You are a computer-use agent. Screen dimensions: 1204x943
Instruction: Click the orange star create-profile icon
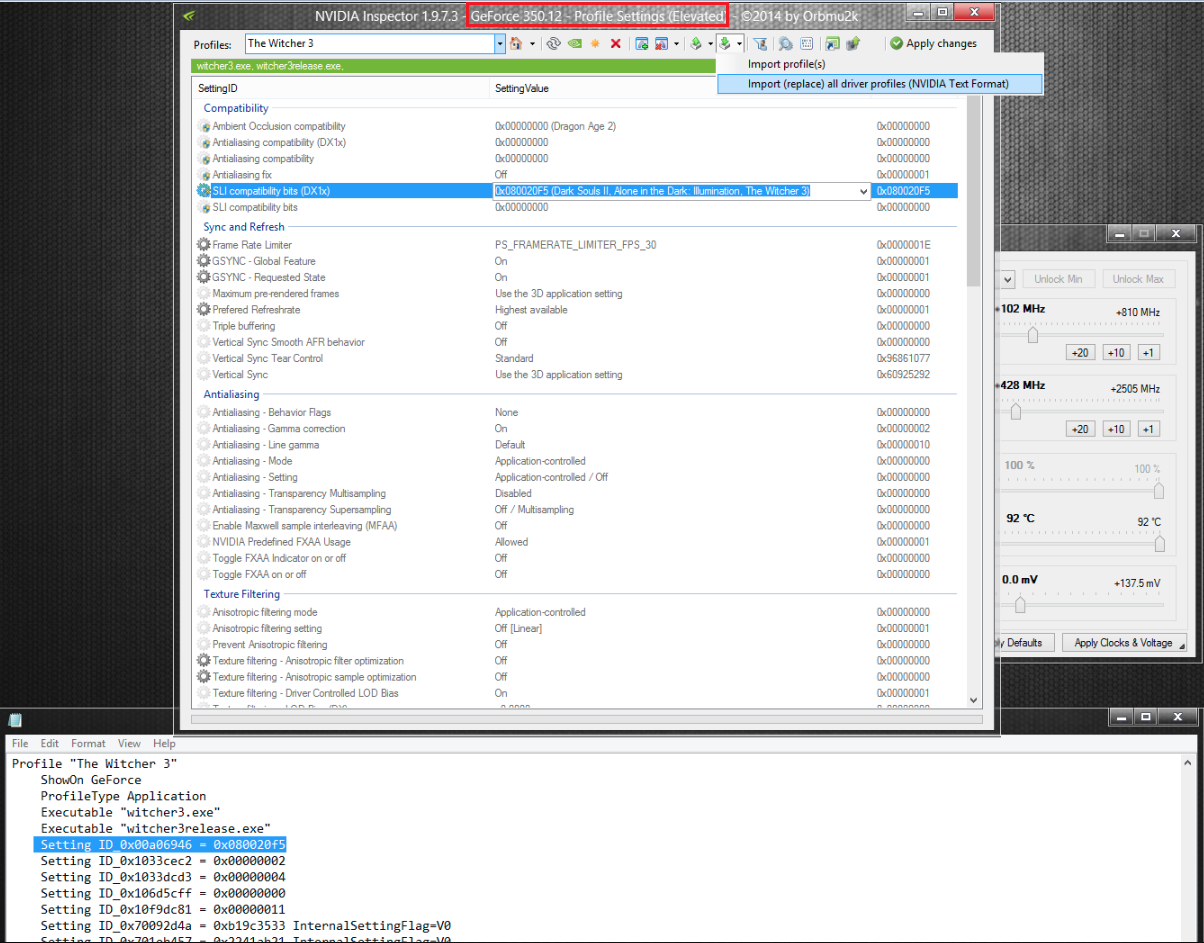[x=595, y=44]
